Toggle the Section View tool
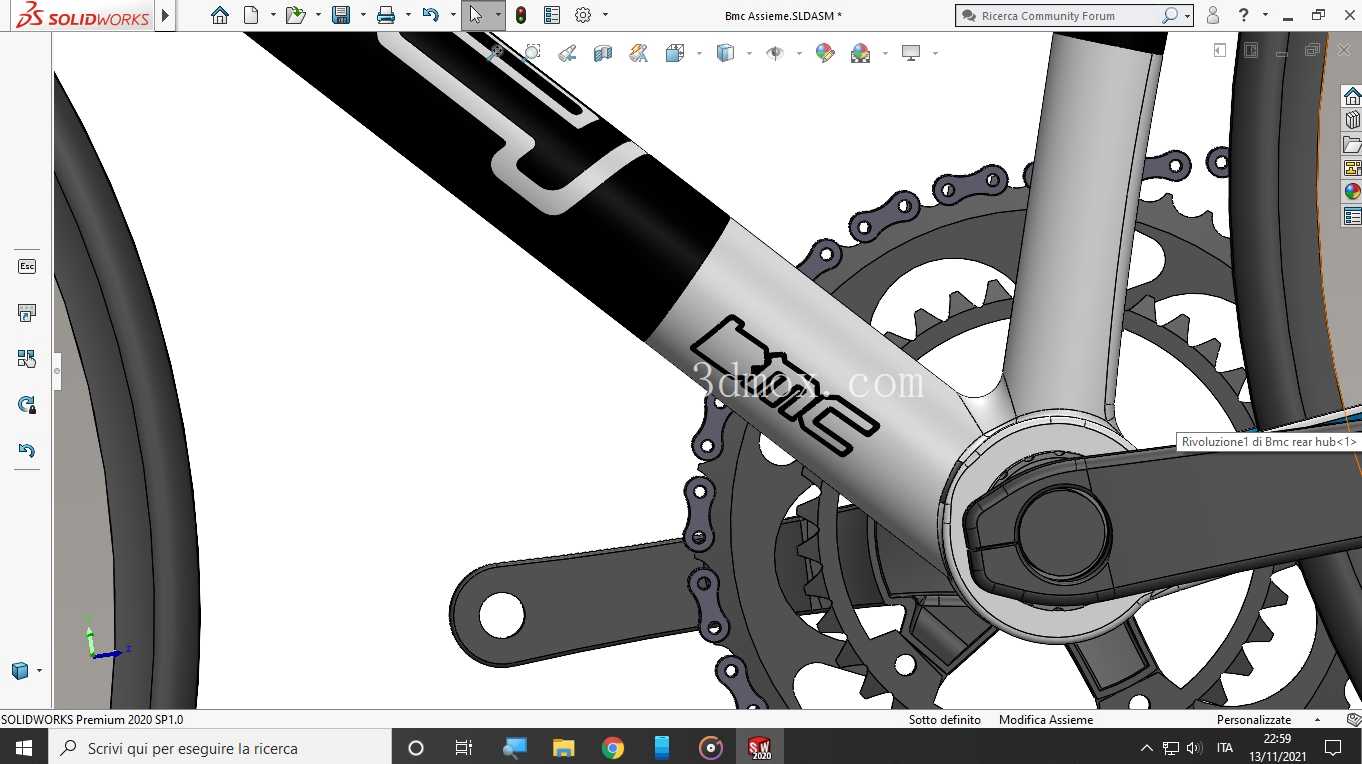This screenshot has height=764, width=1362. [603, 53]
